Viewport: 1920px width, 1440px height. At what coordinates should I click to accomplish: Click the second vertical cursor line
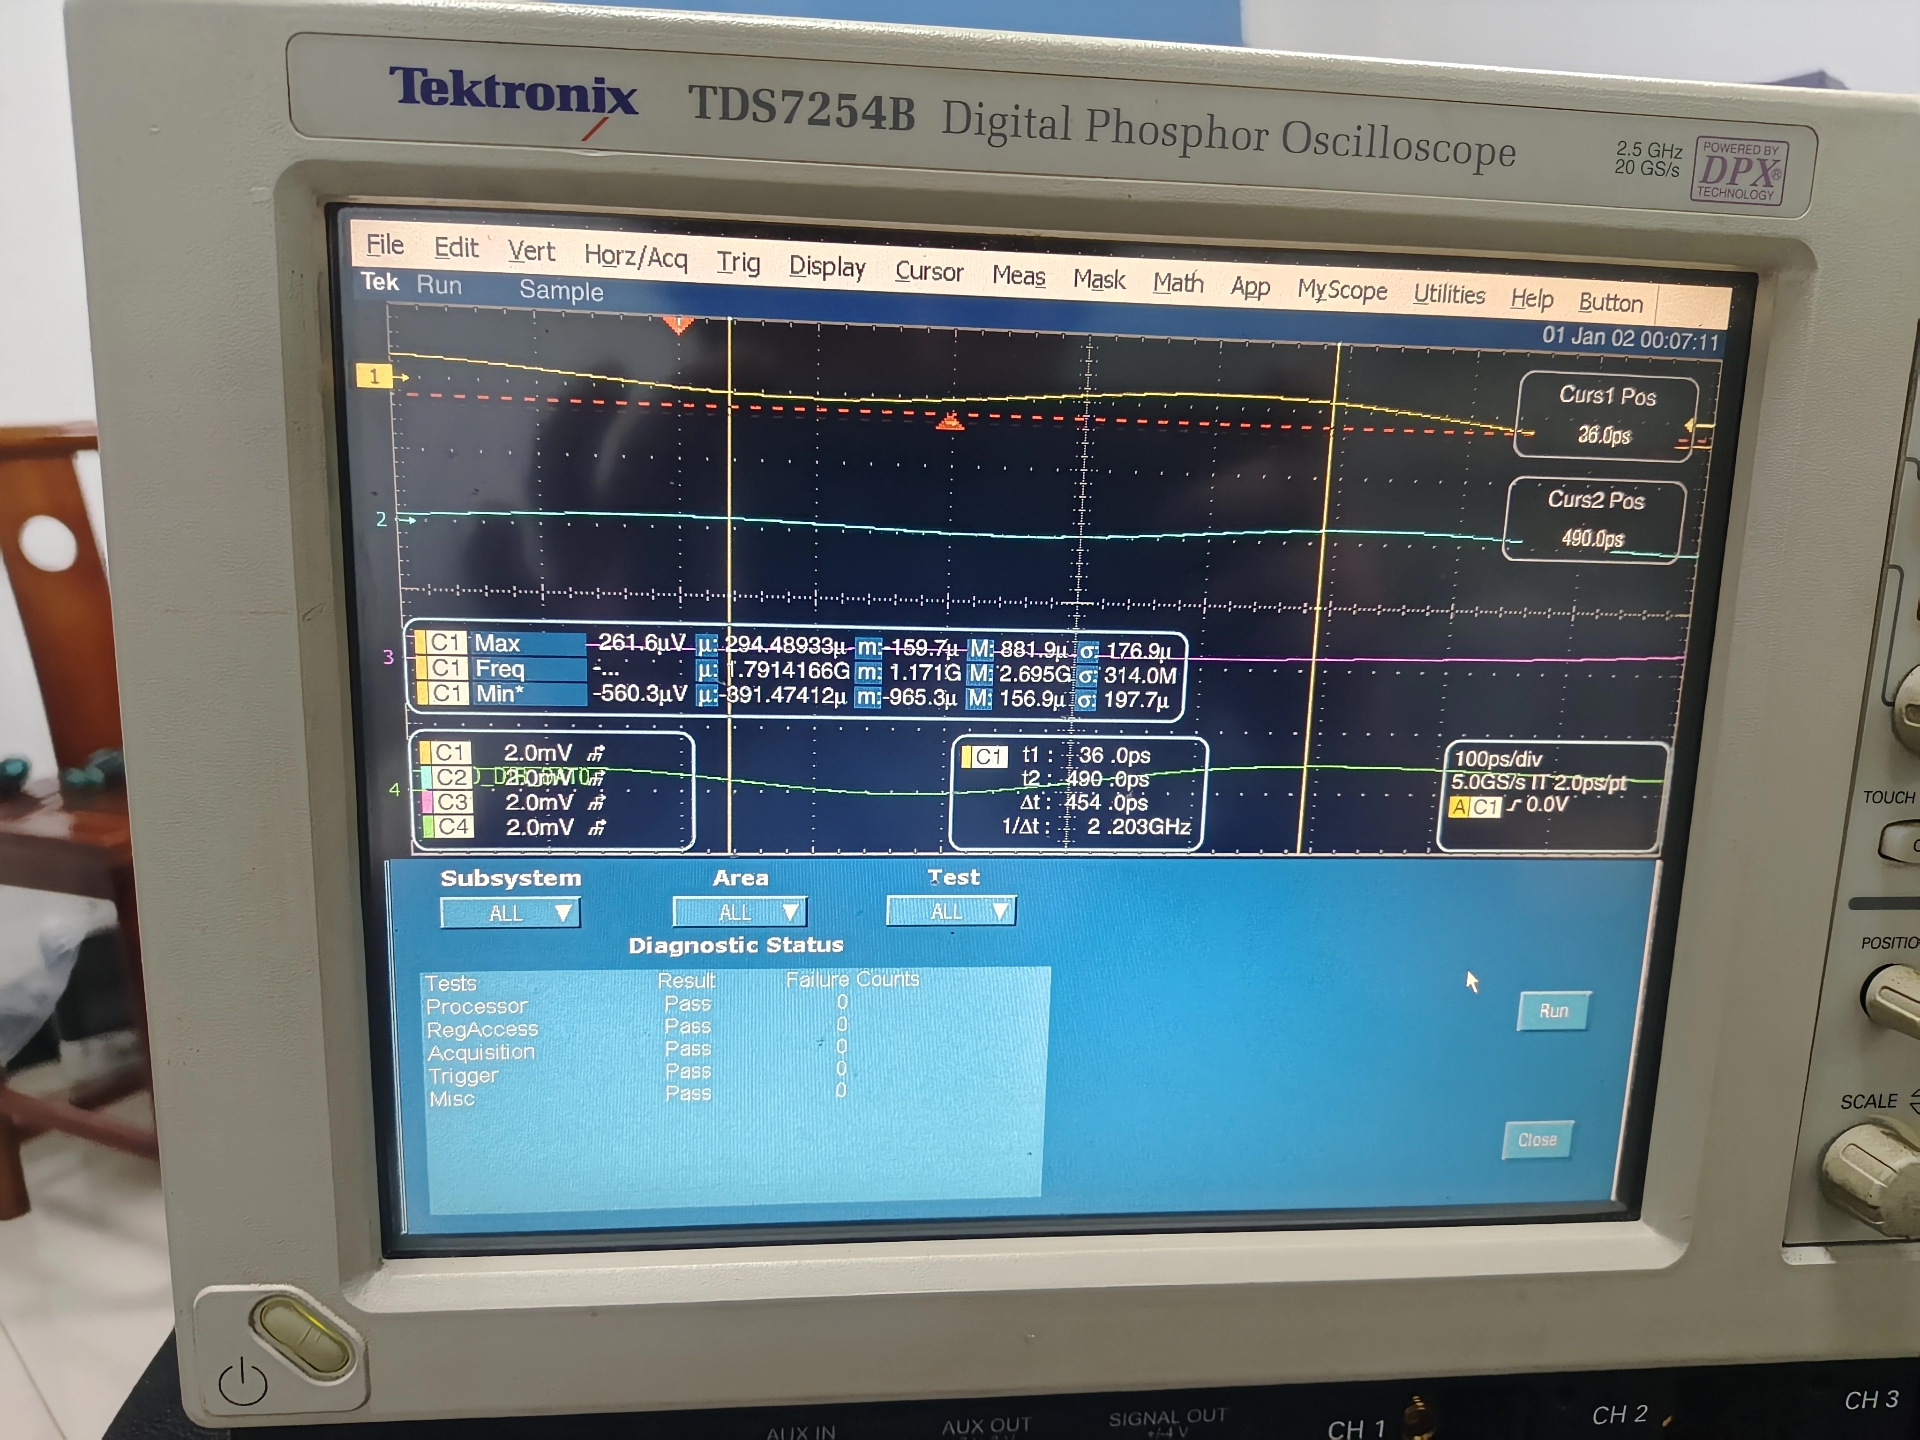tap(1319, 598)
